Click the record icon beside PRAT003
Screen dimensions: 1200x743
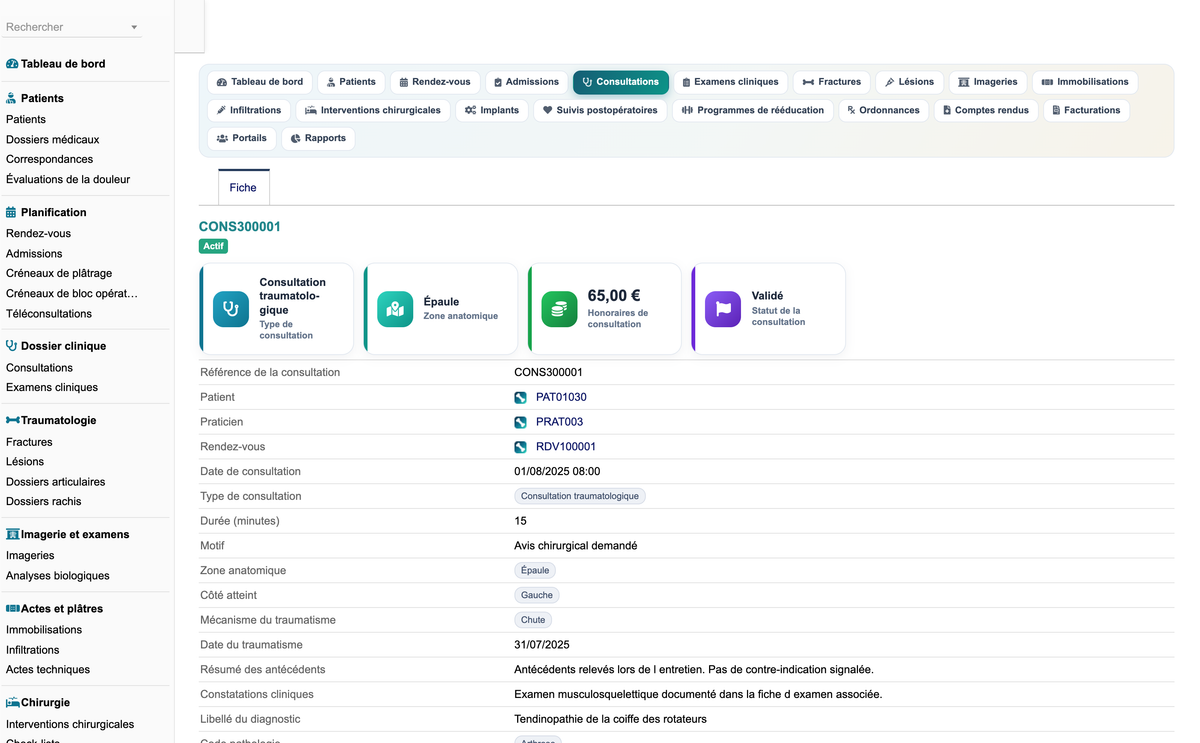521,422
